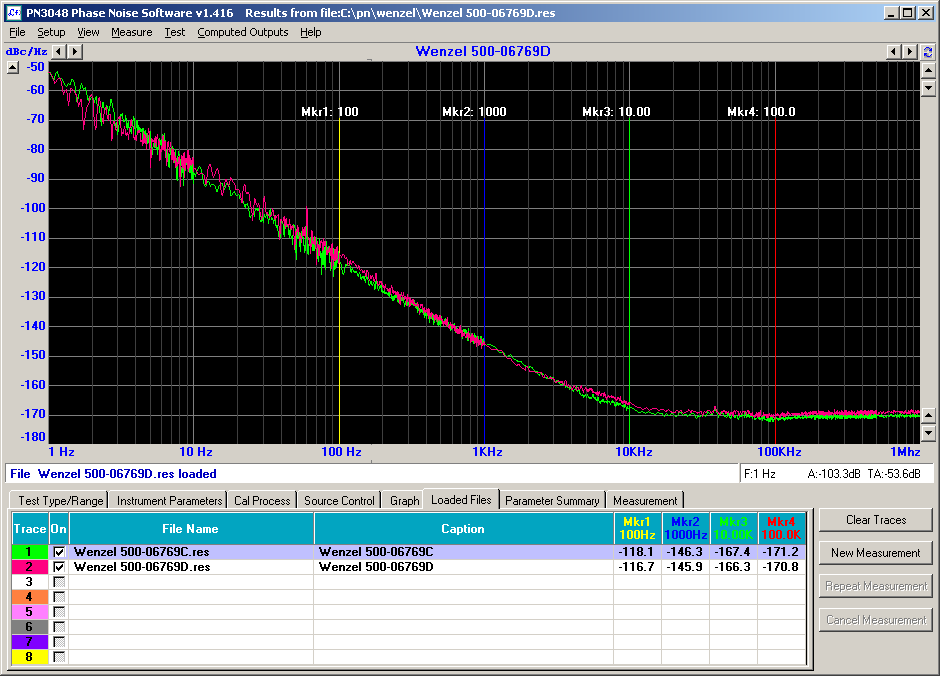Switch to the Parameter Summary tab

click(552, 500)
